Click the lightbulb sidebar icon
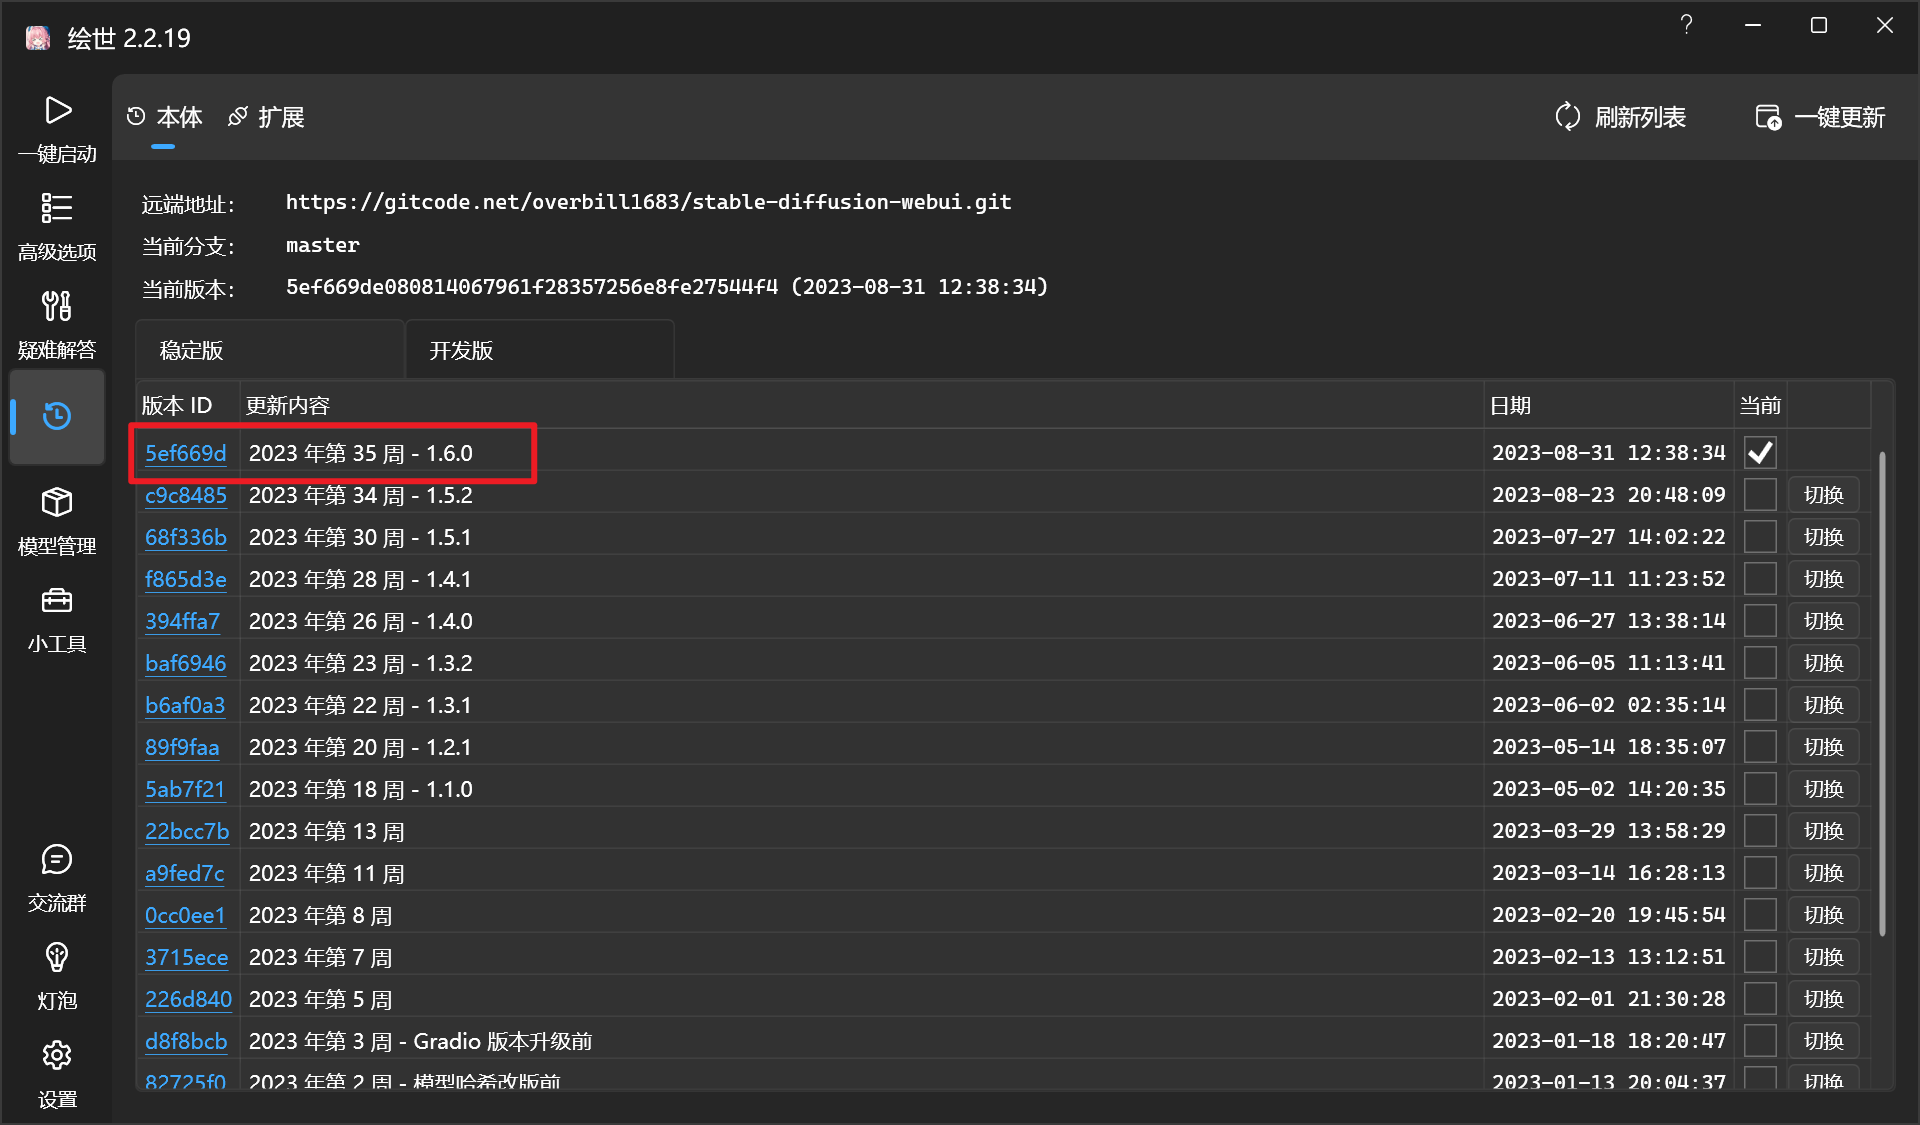1920x1125 pixels. click(57, 957)
